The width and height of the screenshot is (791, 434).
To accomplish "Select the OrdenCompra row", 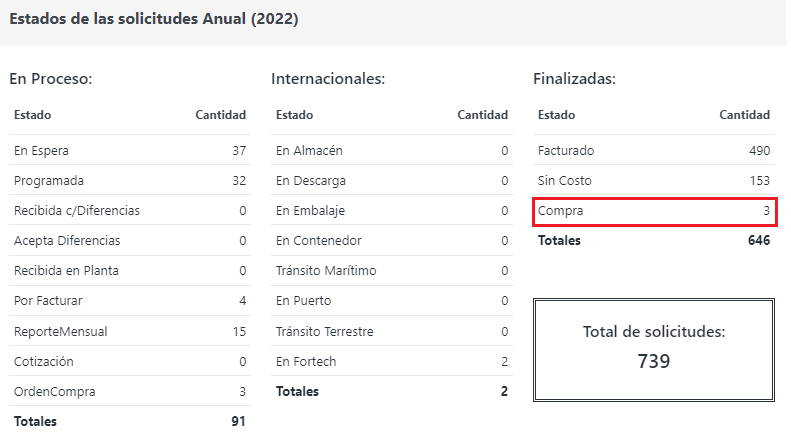I will (x=130, y=391).
